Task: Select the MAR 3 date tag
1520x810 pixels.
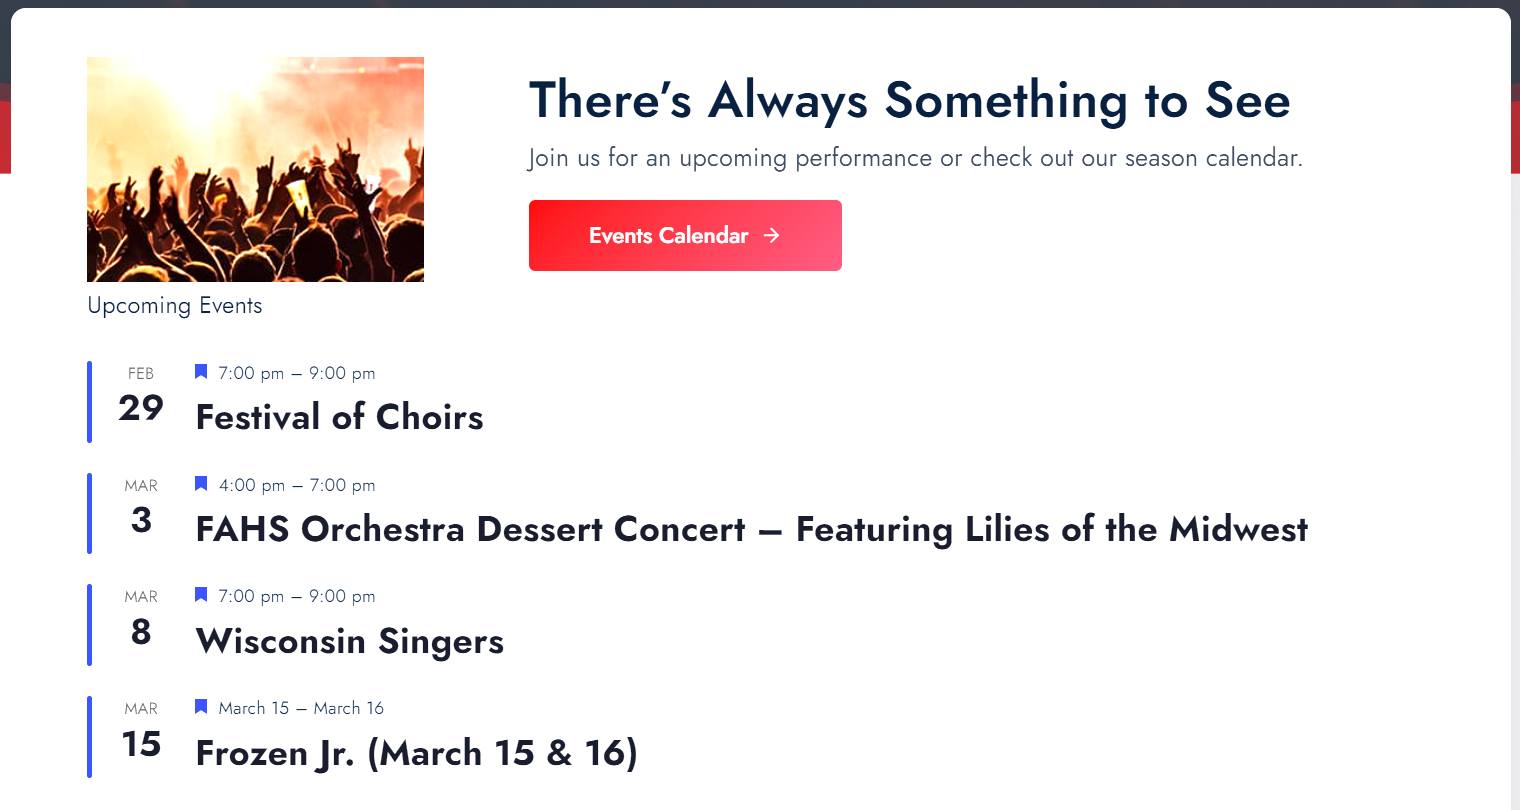Action: 141,508
